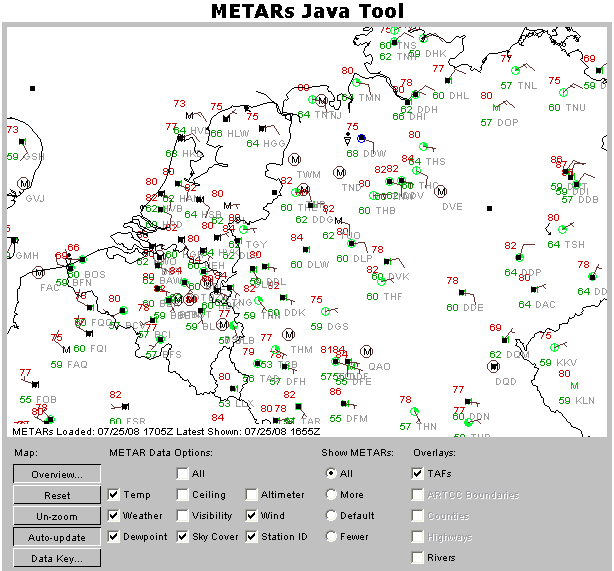Select Fewer under Show METARs
This screenshot has height=571, width=614.
[x=331, y=537]
